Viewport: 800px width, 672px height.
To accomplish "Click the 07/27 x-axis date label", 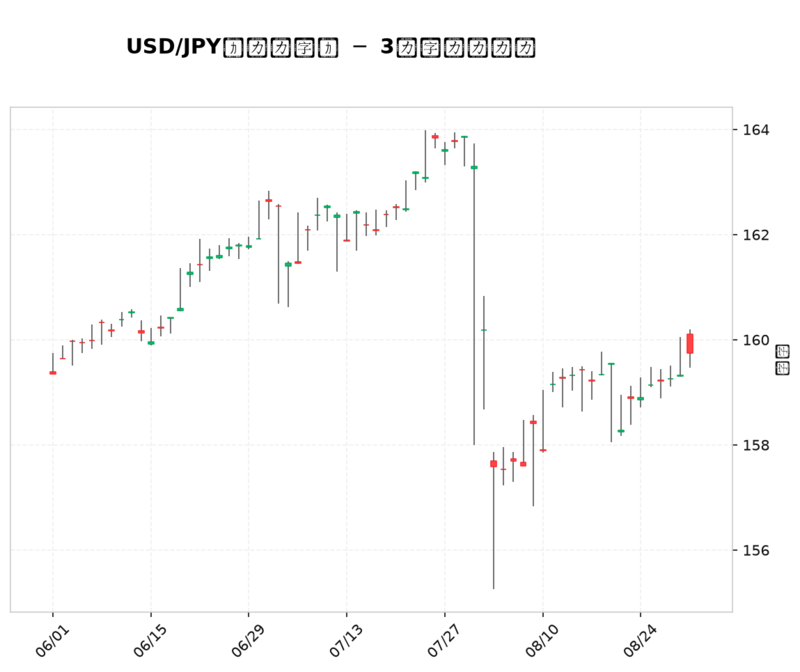I will (x=444, y=640).
